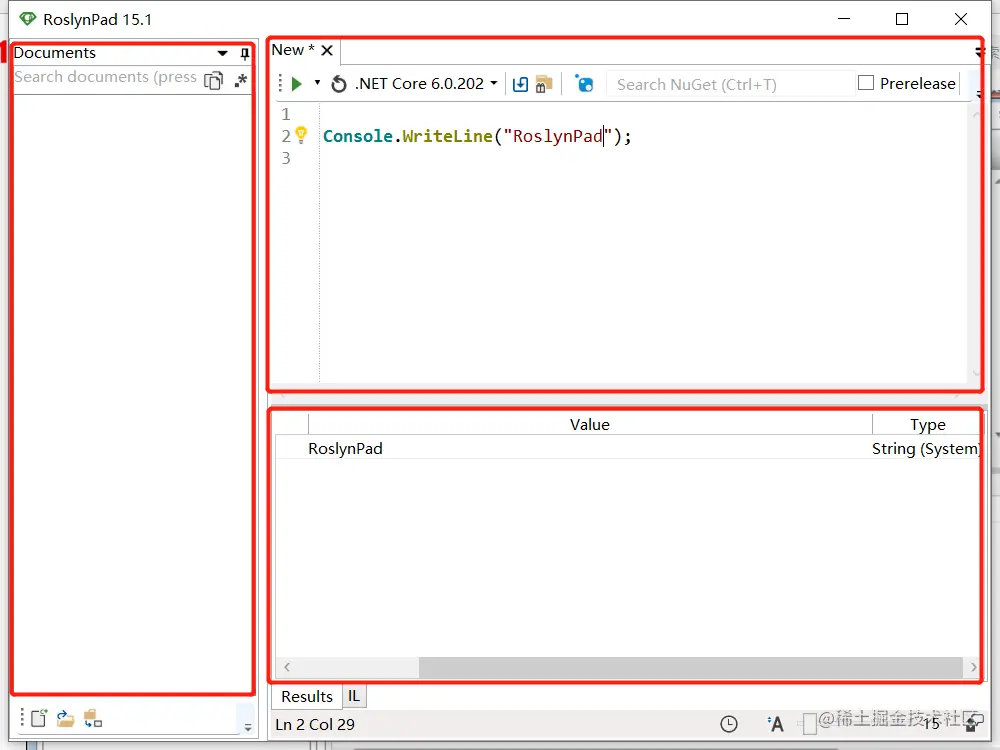Open the run options dropdown arrow
The width and height of the screenshot is (1000, 750).
tap(317, 83)
